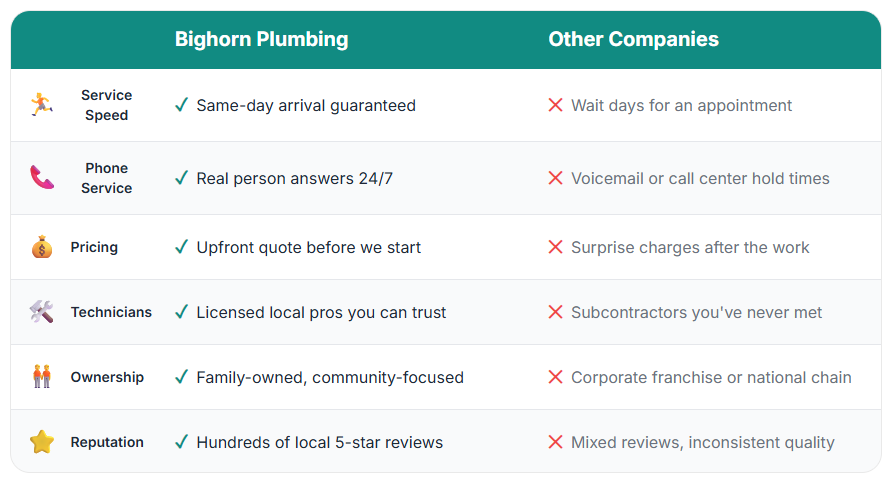Click the running person Service Speed icon
Viewport: 891px width, 483px height.
(41, 105)
